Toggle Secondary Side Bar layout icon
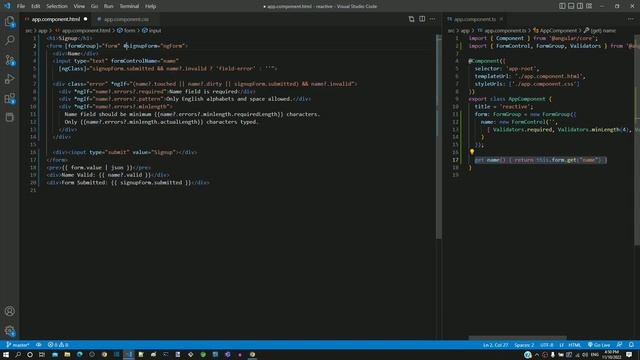Screen dimensions: 640x360 pyautogui.click(x=580, y=6)
